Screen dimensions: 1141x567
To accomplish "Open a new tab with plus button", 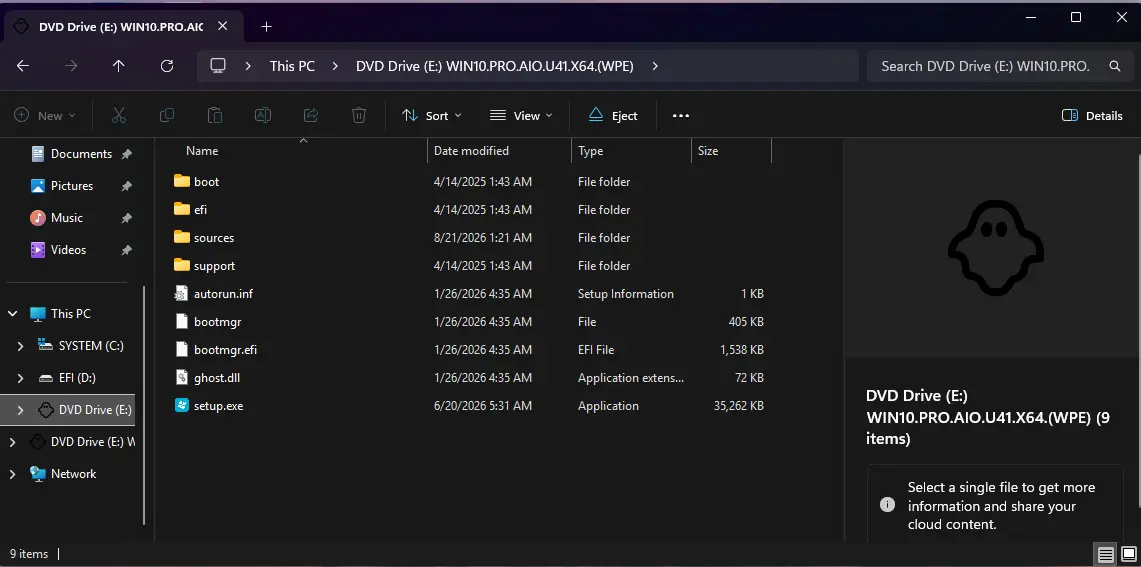I will point(266,27).
